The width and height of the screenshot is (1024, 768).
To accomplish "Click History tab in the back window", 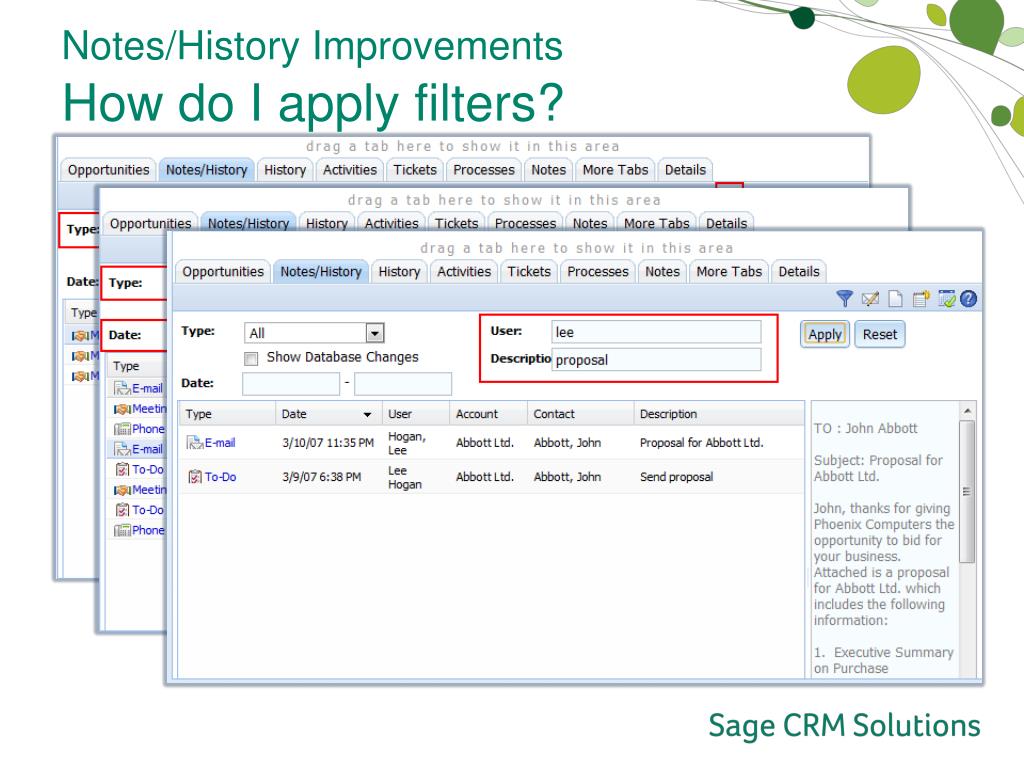I will click(285, 170).
